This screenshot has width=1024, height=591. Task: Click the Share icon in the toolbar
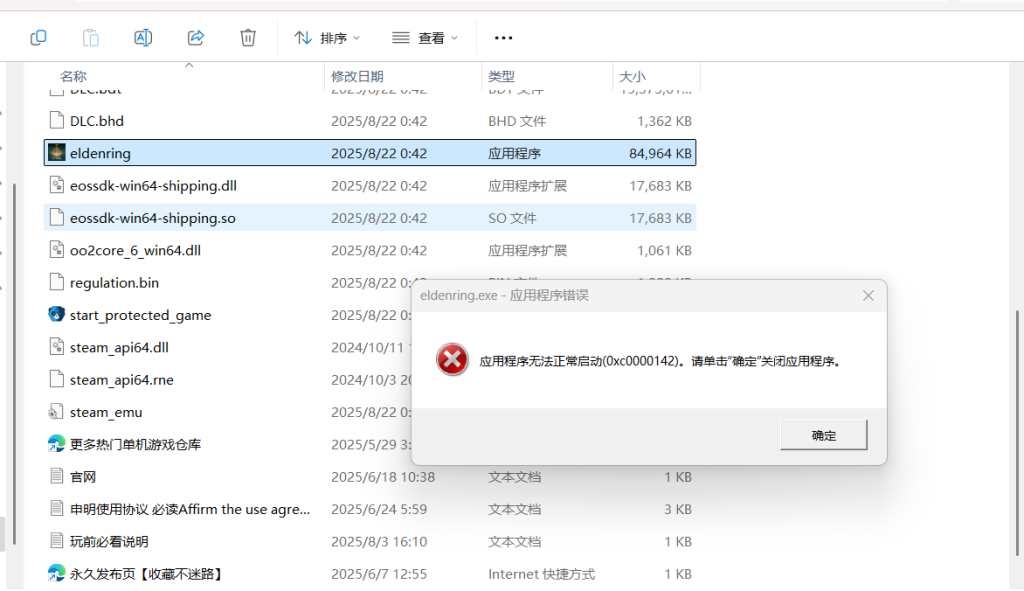tap(195, 37)
